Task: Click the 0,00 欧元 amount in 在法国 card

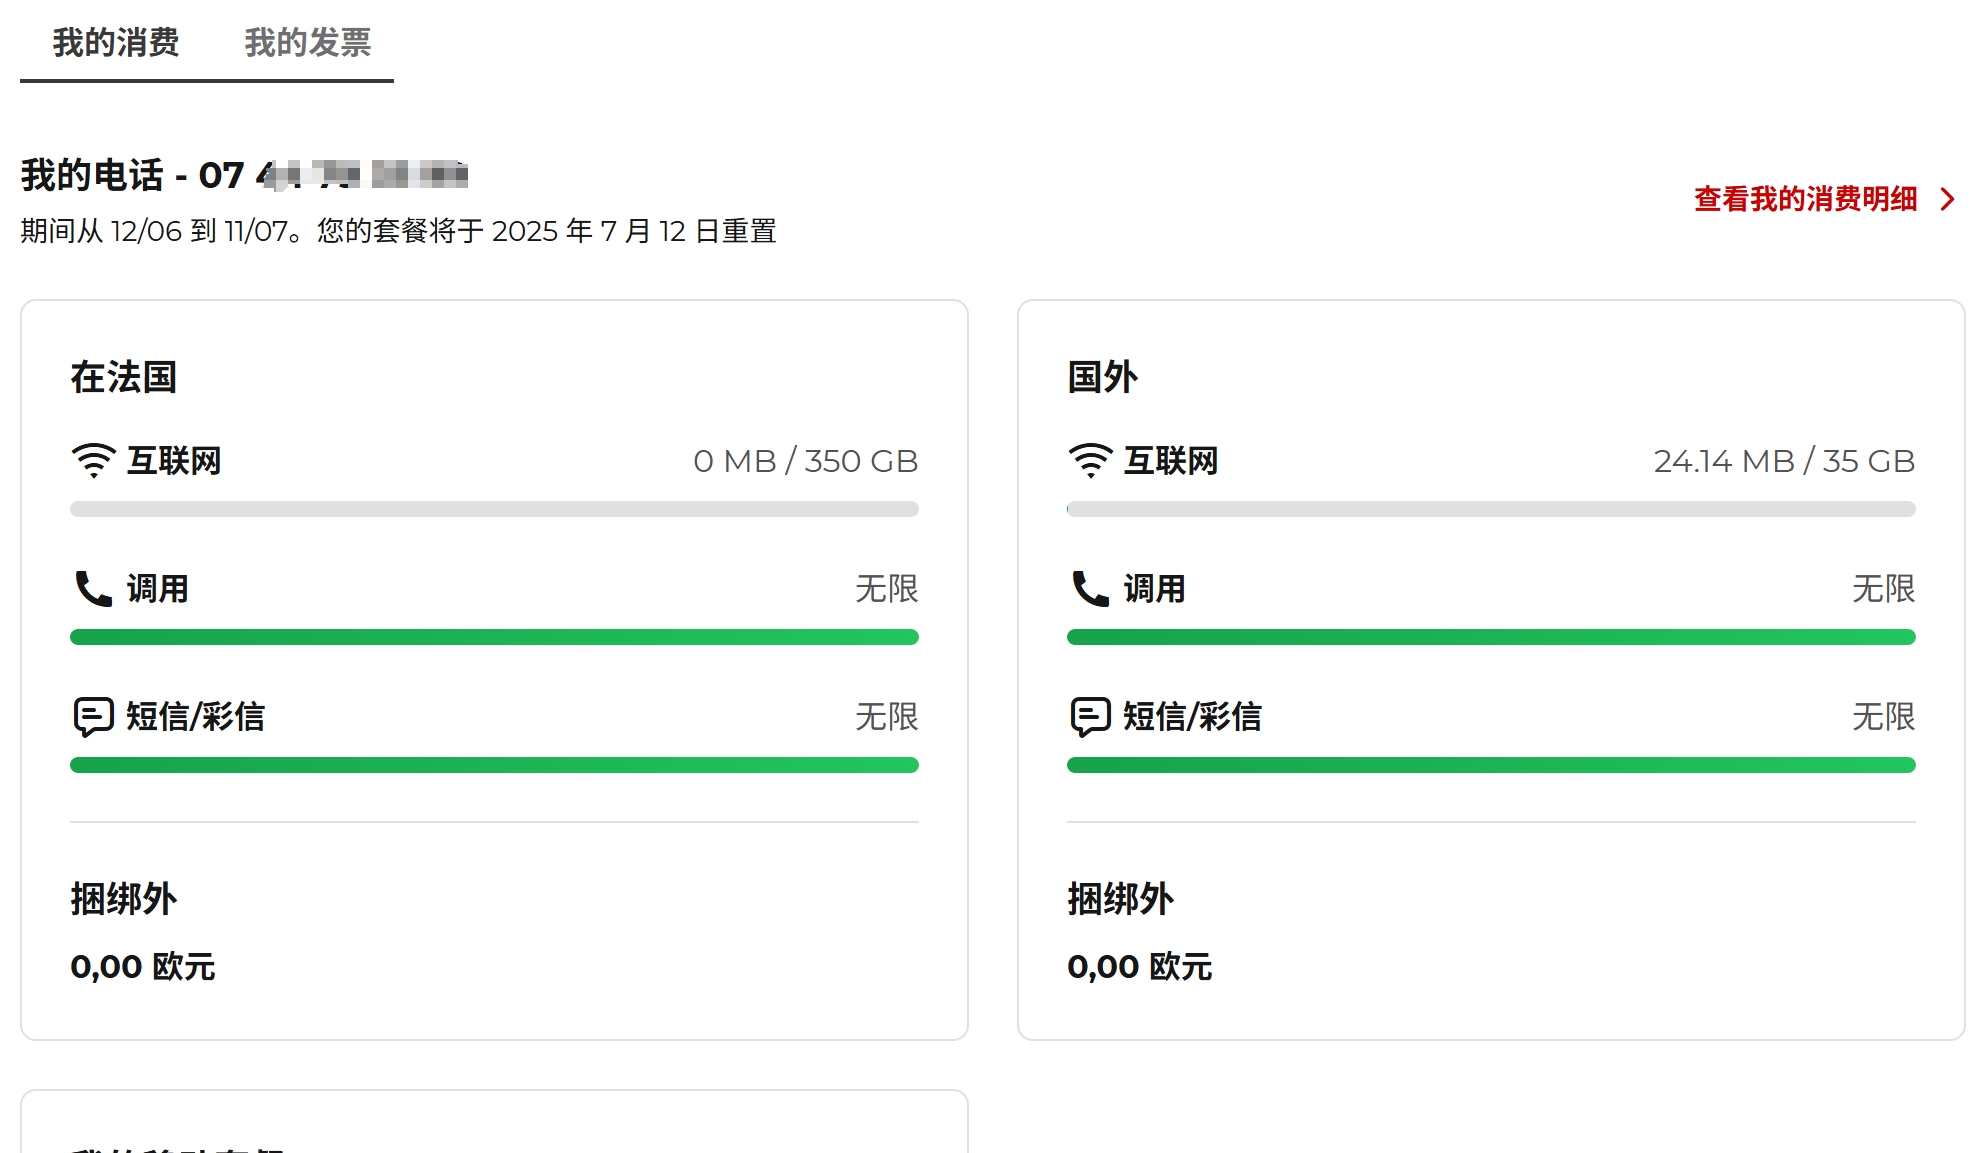Action: pyautogui.click(x=143, y=967)
